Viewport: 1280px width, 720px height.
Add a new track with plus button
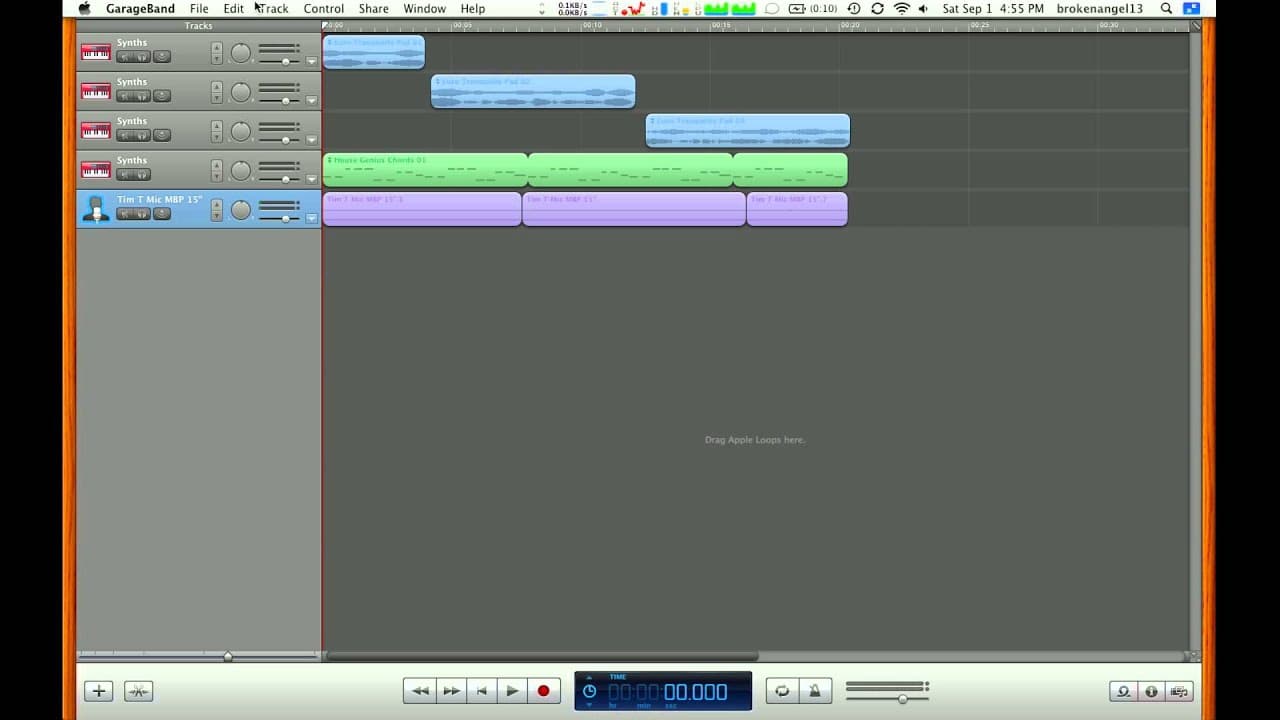(98, 690)
